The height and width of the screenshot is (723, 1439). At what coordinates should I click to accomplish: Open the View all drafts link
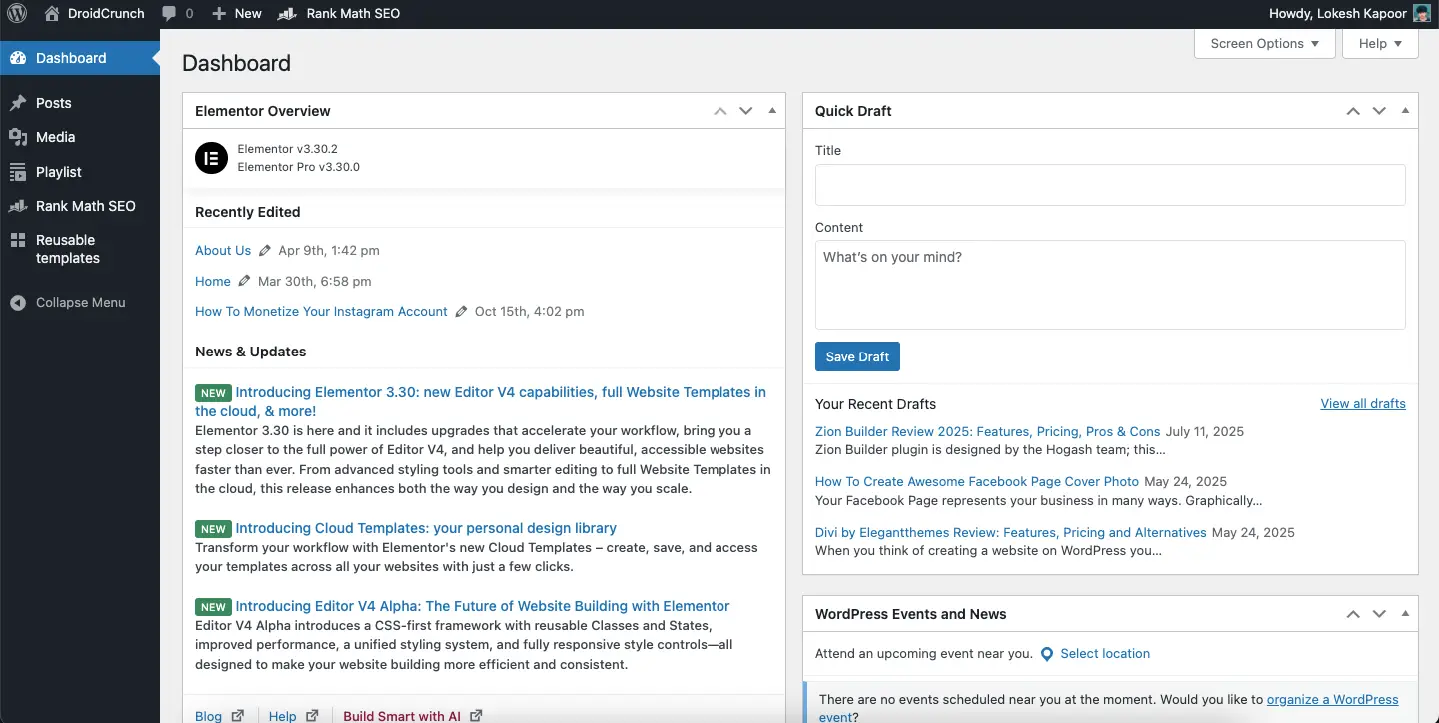[1363, 404]
